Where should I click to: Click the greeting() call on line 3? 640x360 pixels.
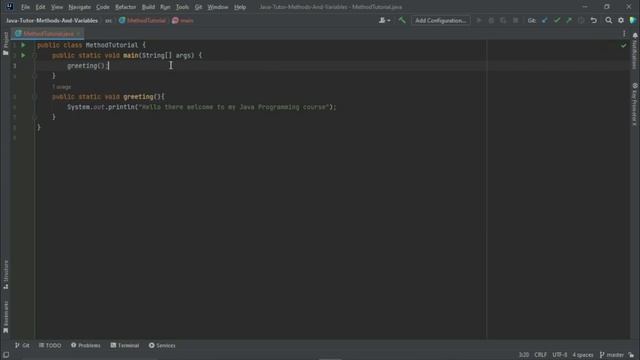87,66
